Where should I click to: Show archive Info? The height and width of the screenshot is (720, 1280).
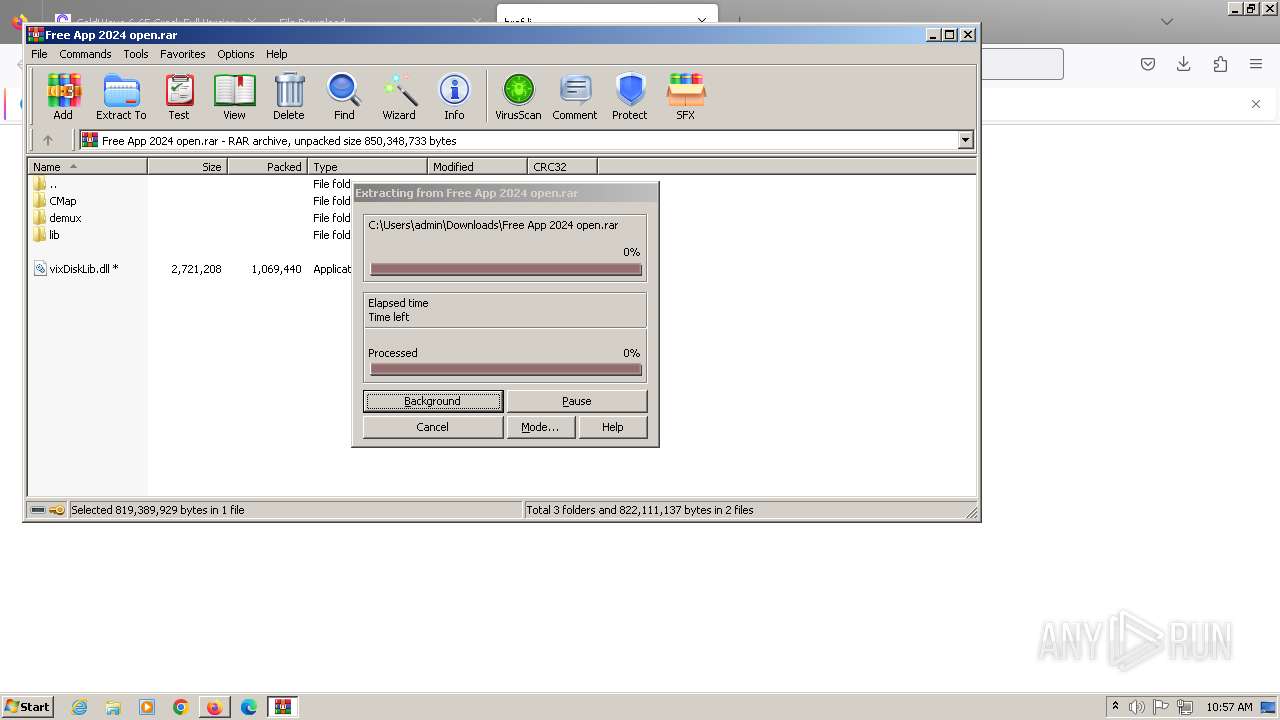pos(454,97)
